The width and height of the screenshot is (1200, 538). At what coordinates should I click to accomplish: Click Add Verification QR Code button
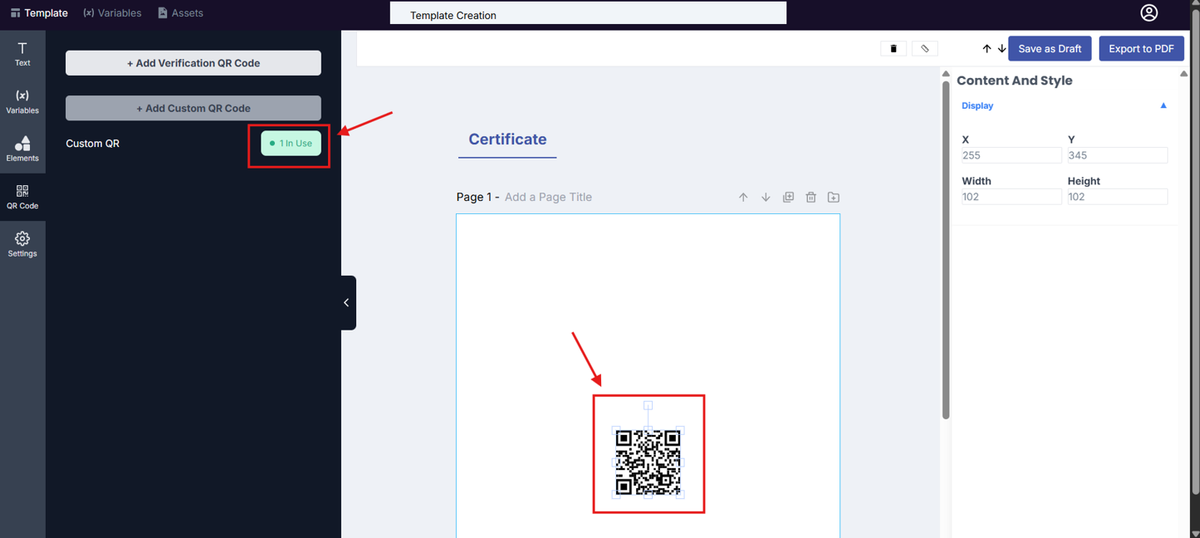(x=193, y=63)
